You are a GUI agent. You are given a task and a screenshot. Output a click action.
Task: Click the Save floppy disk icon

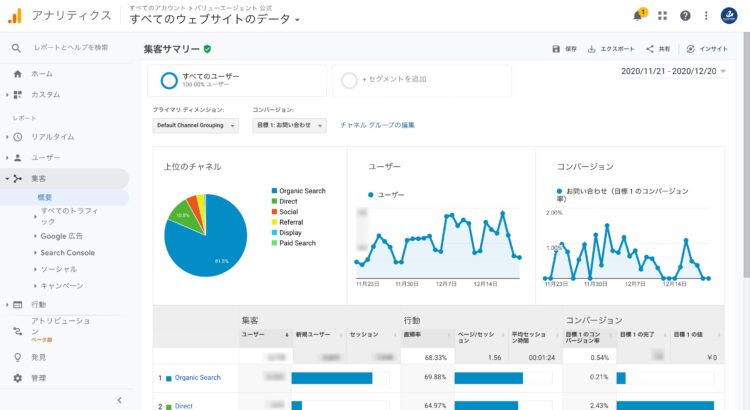pos(556,49)
